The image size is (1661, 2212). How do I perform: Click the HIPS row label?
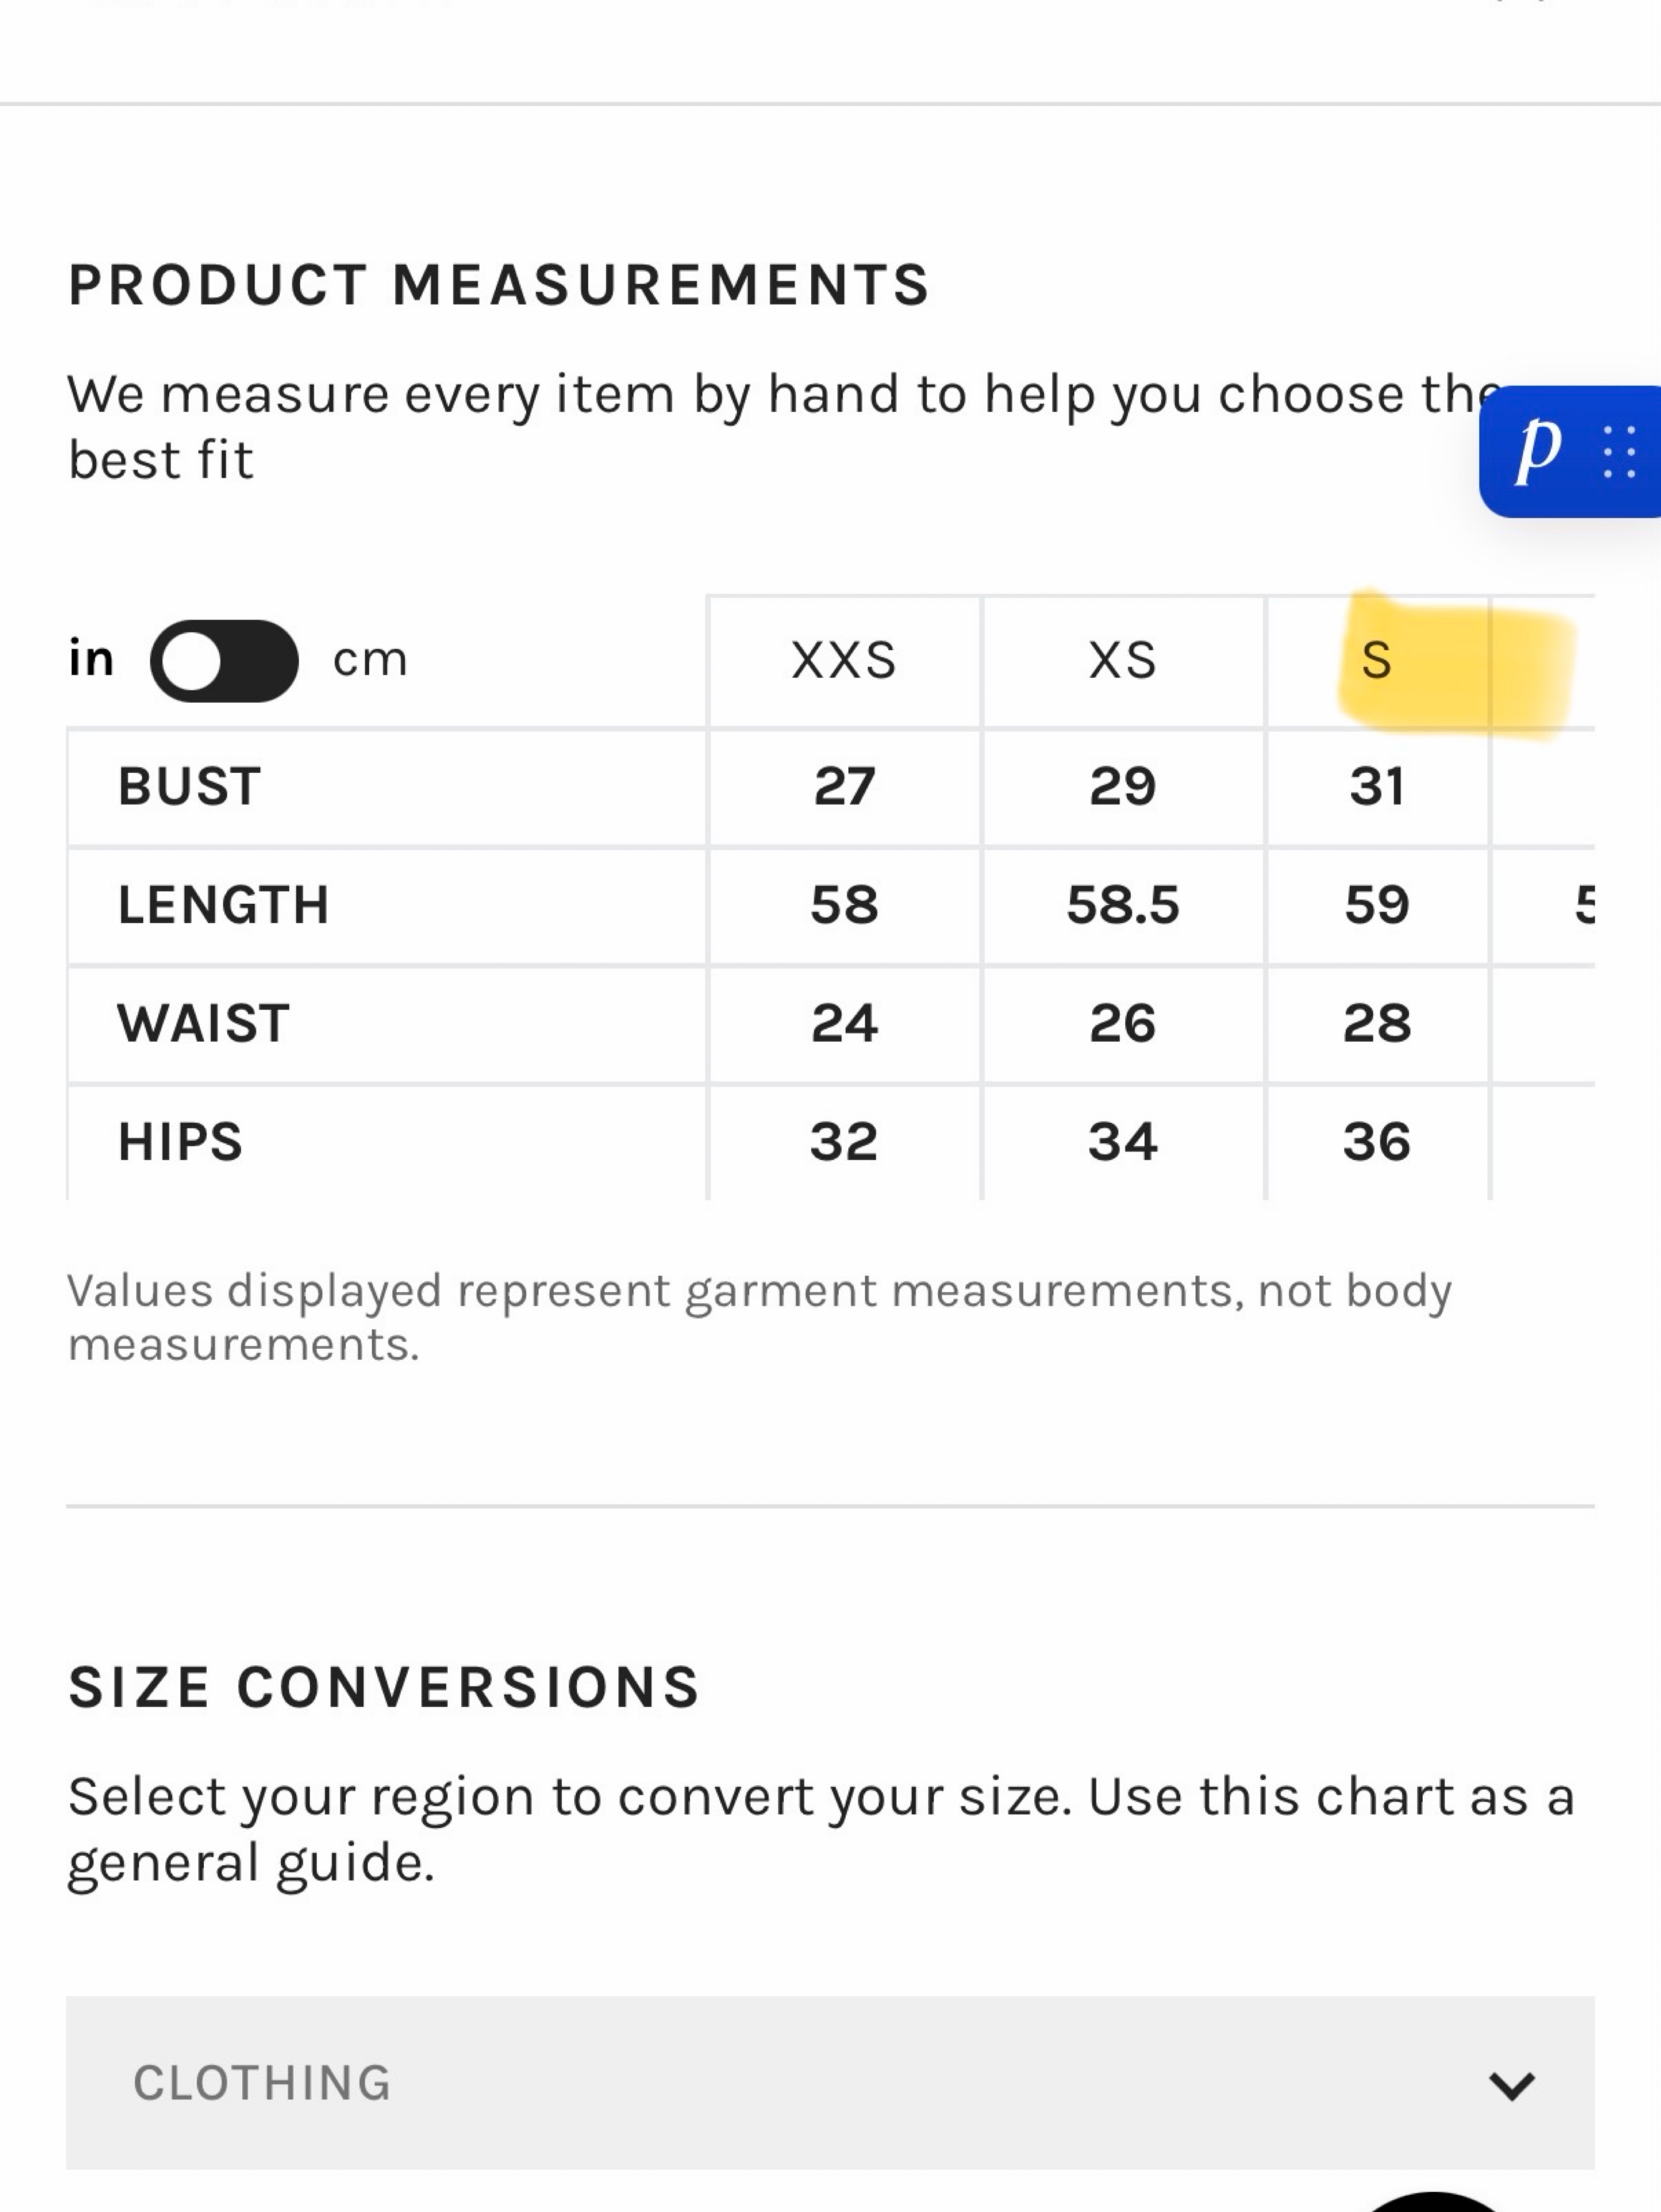point(181,1142)
